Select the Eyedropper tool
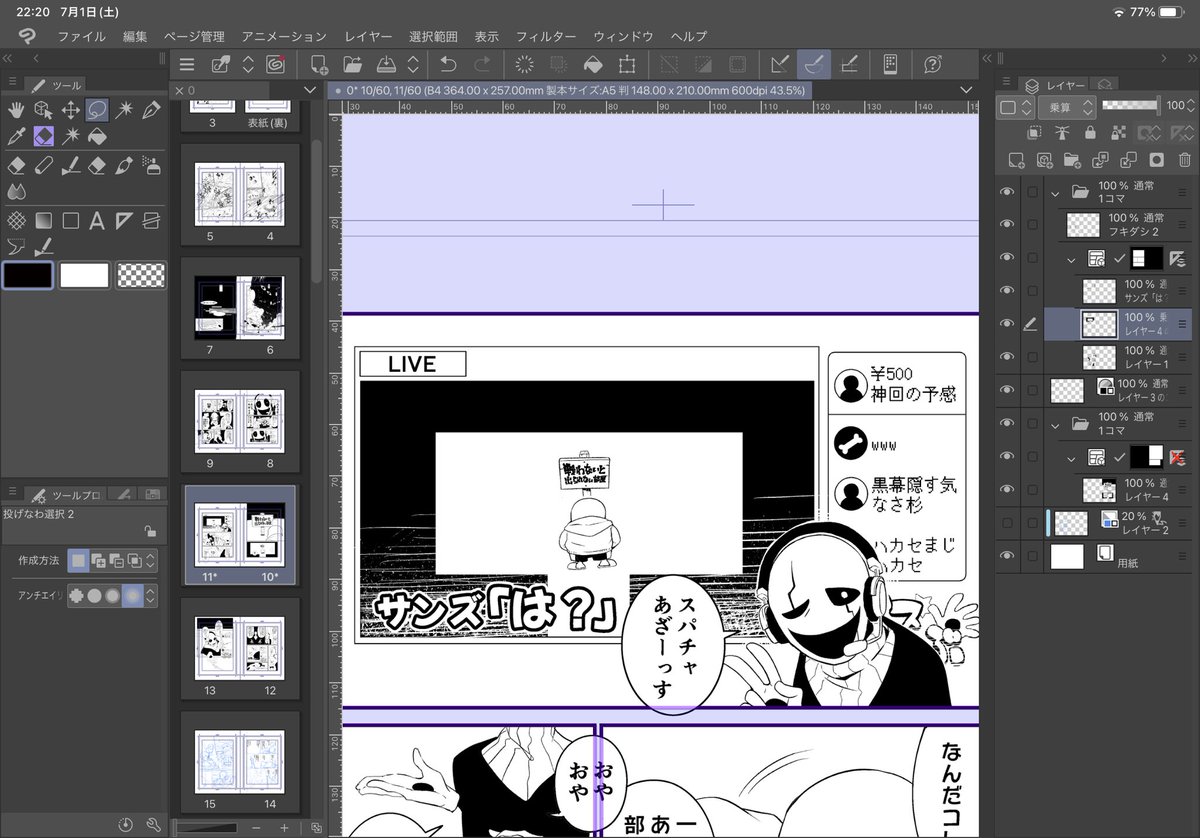Screen dimensions: 1200x838 [x=16, y=137]
